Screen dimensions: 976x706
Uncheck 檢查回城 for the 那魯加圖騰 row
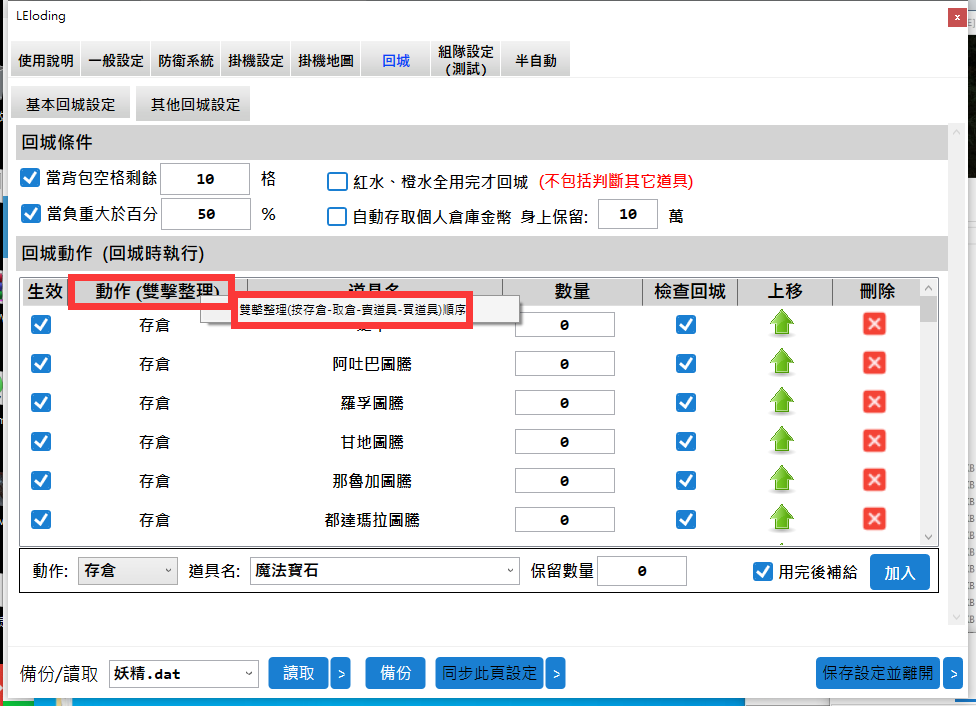coord(686,481)
